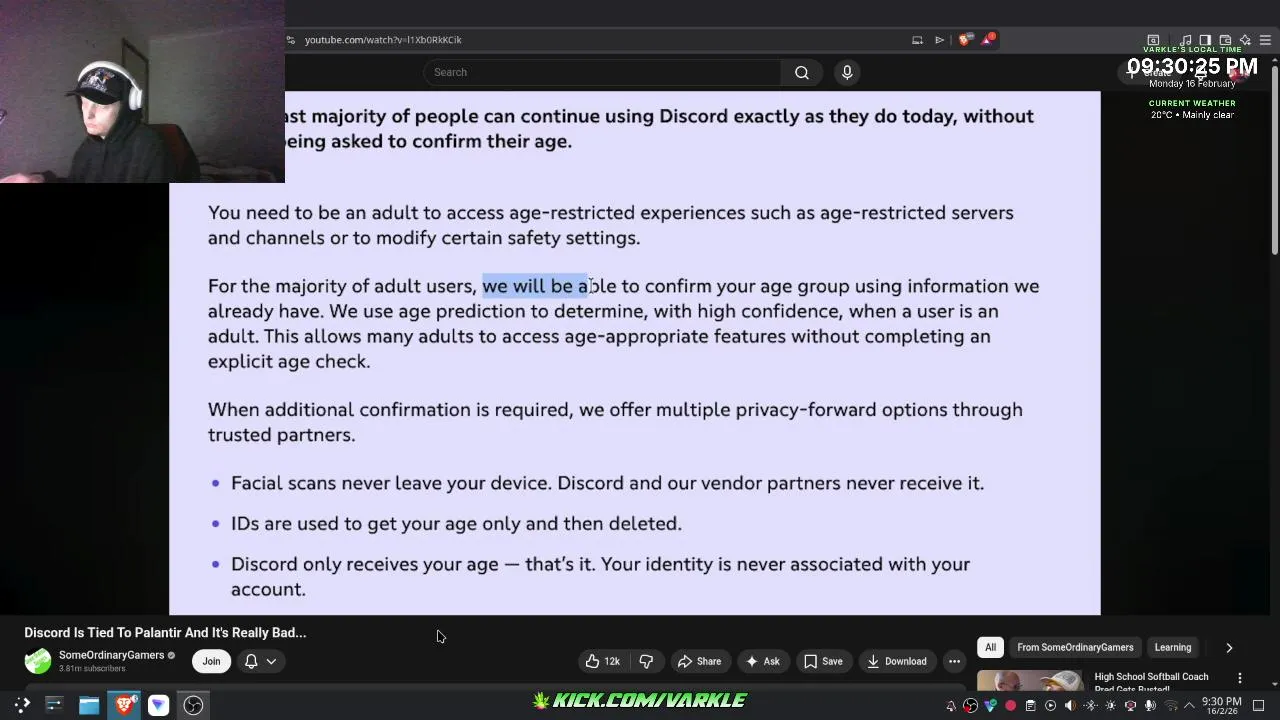This screenshot has height=720, width=1280.
Task: Activate voice search microphone icon
Action: [x=847, y=72]
